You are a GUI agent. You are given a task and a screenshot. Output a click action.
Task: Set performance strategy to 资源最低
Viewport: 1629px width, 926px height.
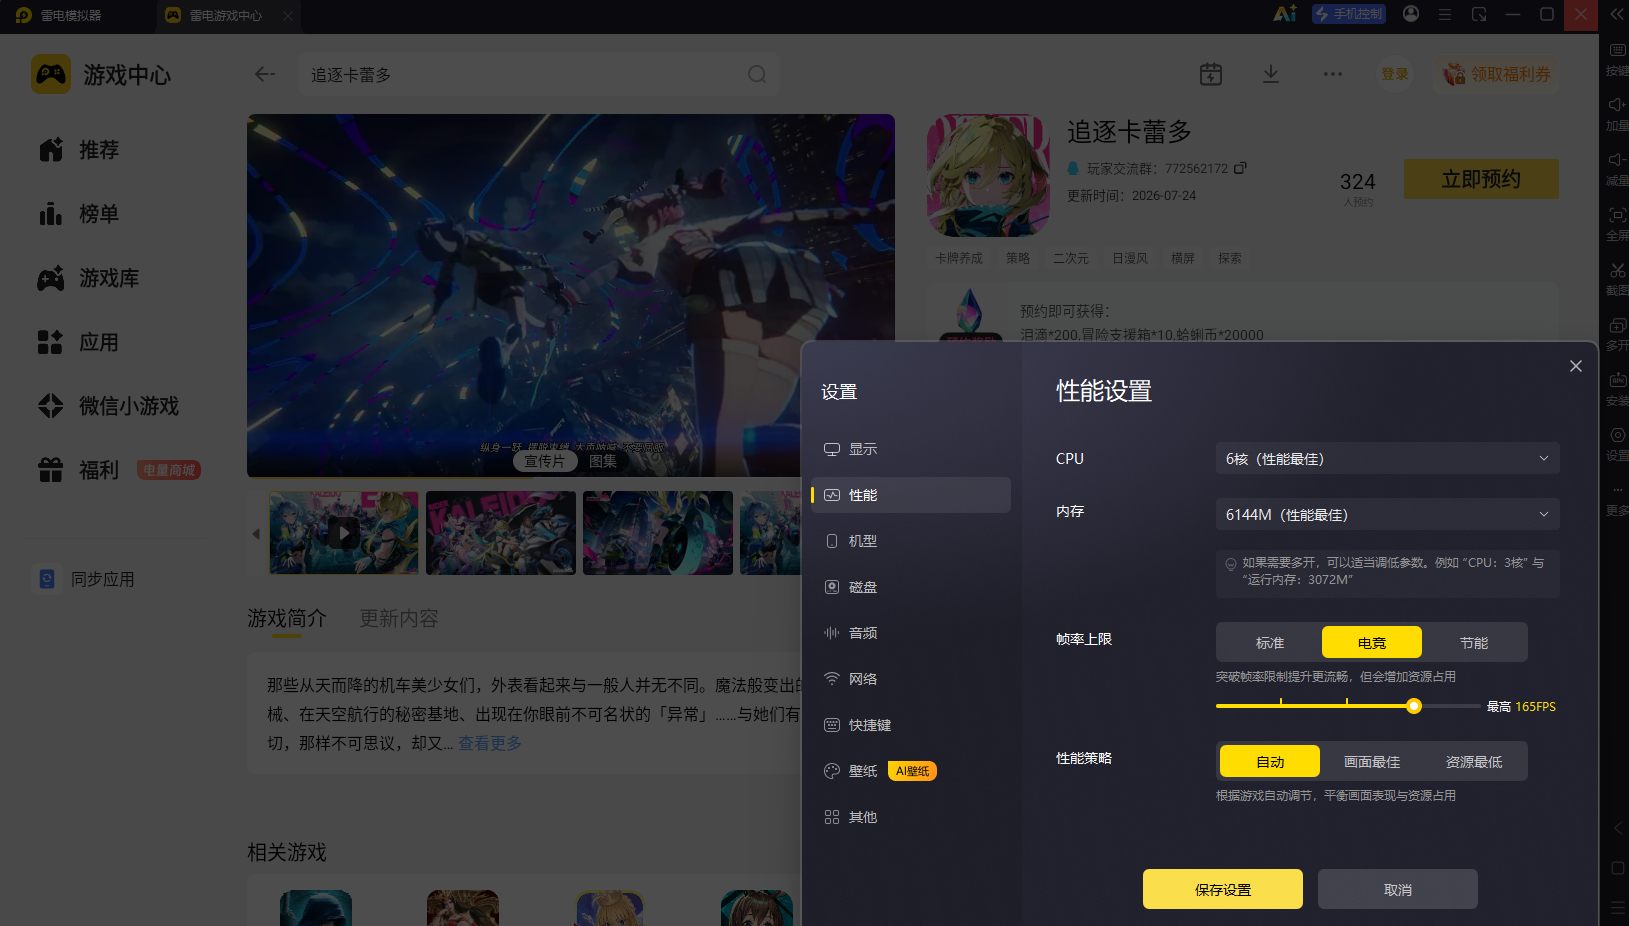coord(1474,761)
